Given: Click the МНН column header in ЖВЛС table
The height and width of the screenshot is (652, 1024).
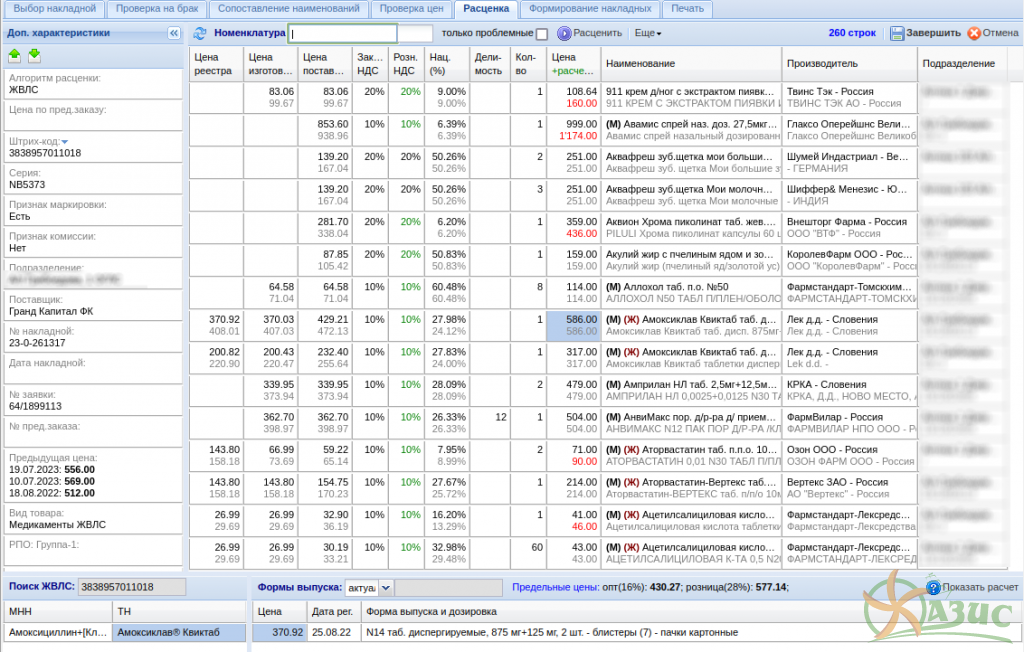Looking at the screenshot, I should point(58,611).
